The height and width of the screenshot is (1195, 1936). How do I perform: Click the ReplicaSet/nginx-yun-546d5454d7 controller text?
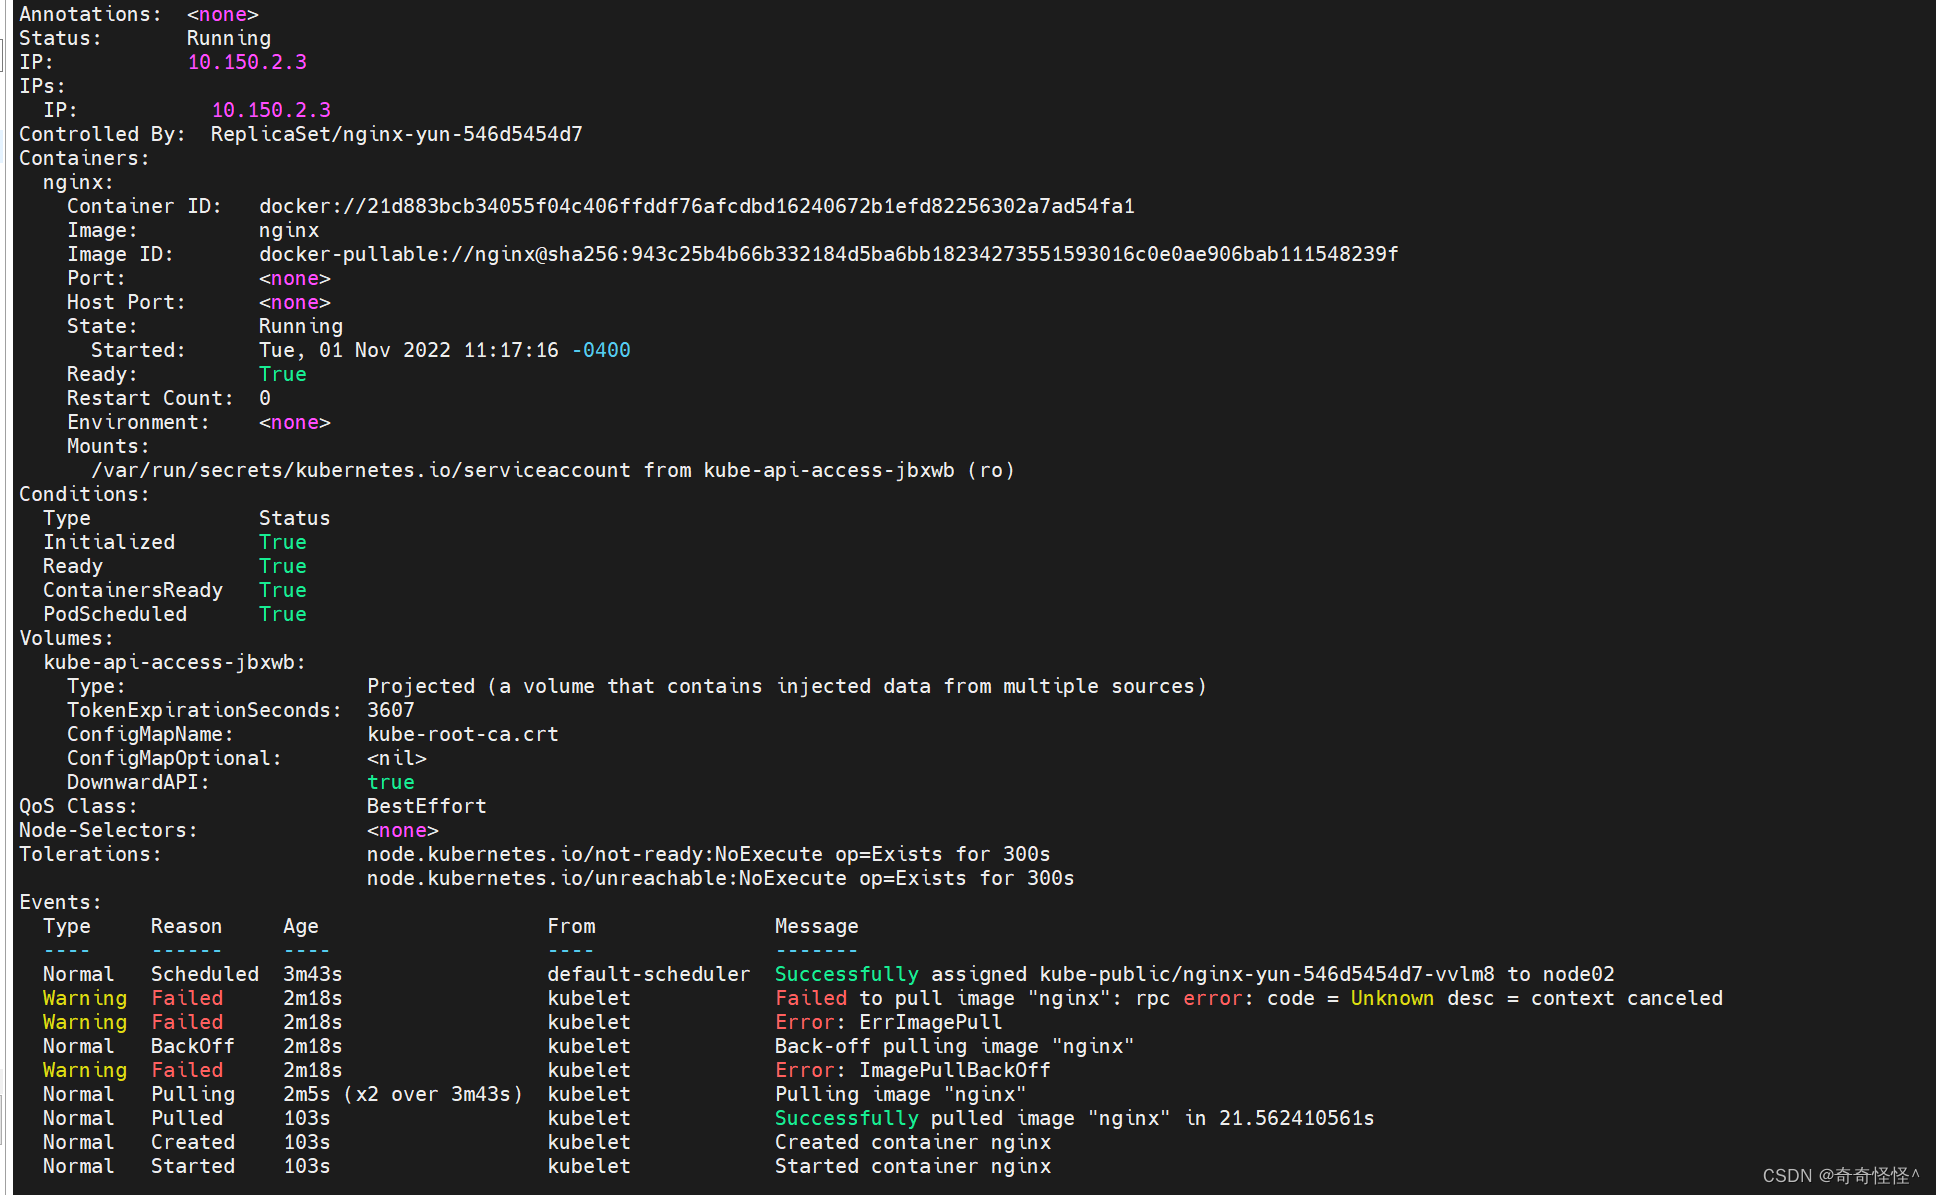coord(396,134)
